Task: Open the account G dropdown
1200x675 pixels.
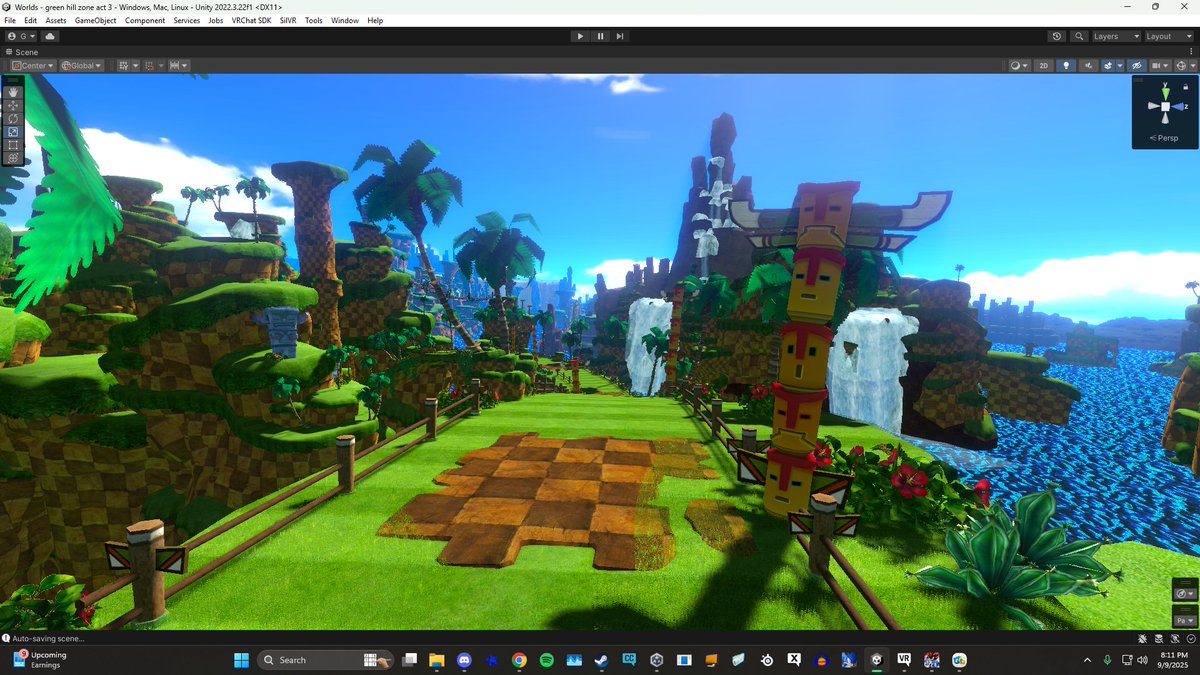Action: coord(21,36)
